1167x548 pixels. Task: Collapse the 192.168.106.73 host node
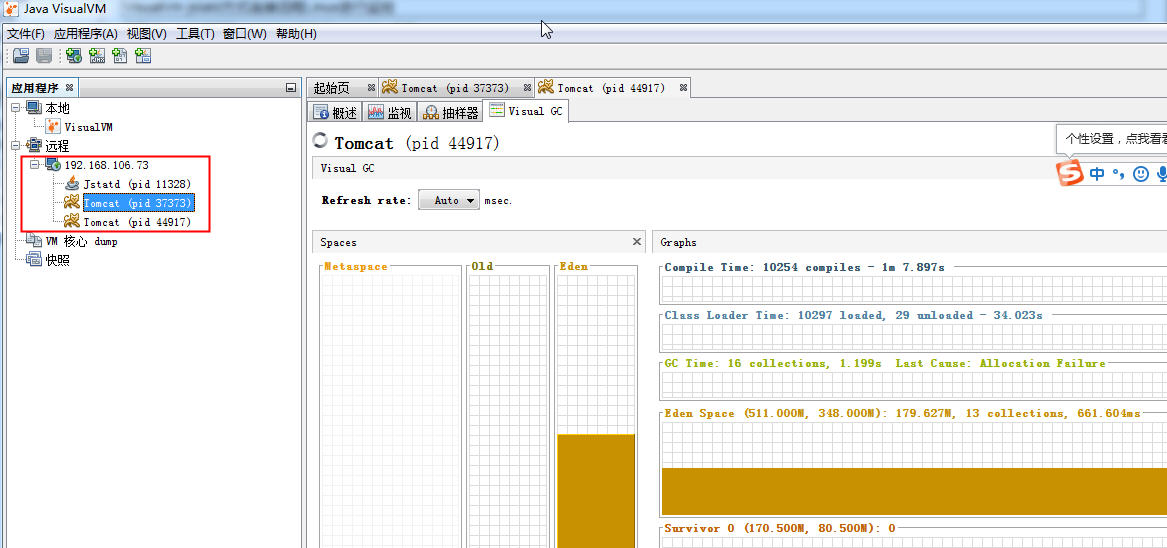[34, 165]
